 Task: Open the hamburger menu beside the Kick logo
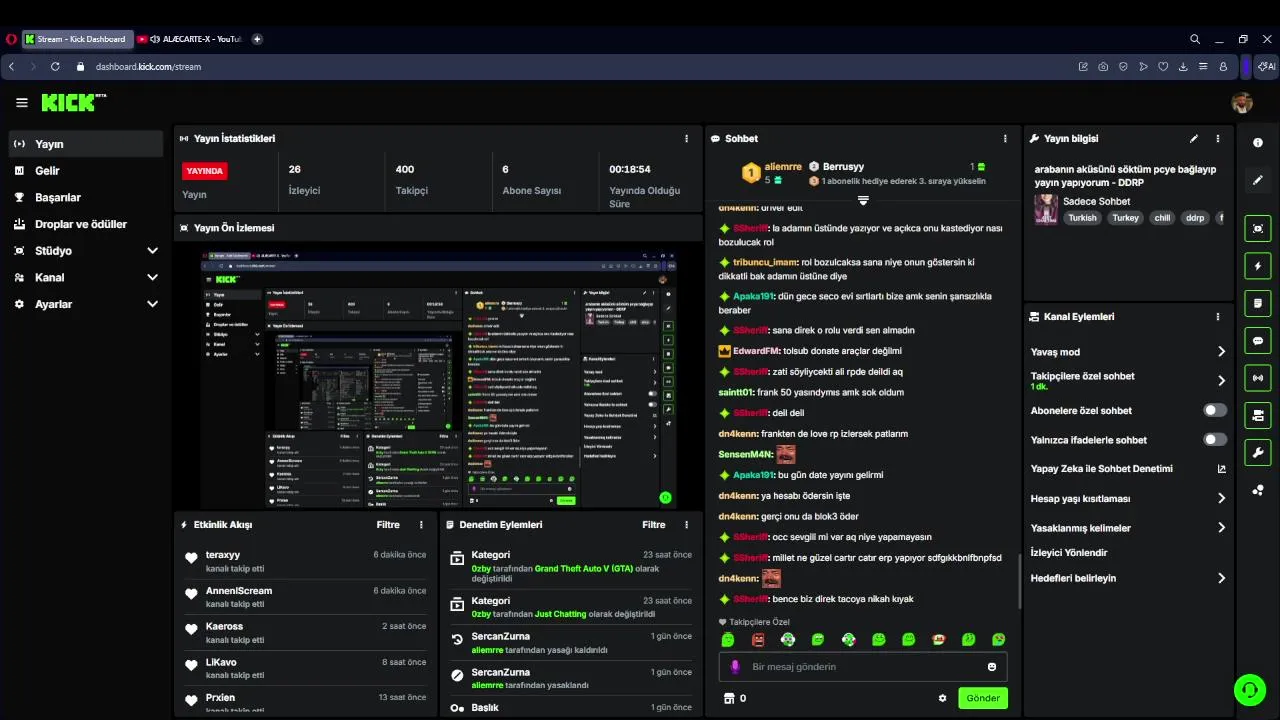22,103
